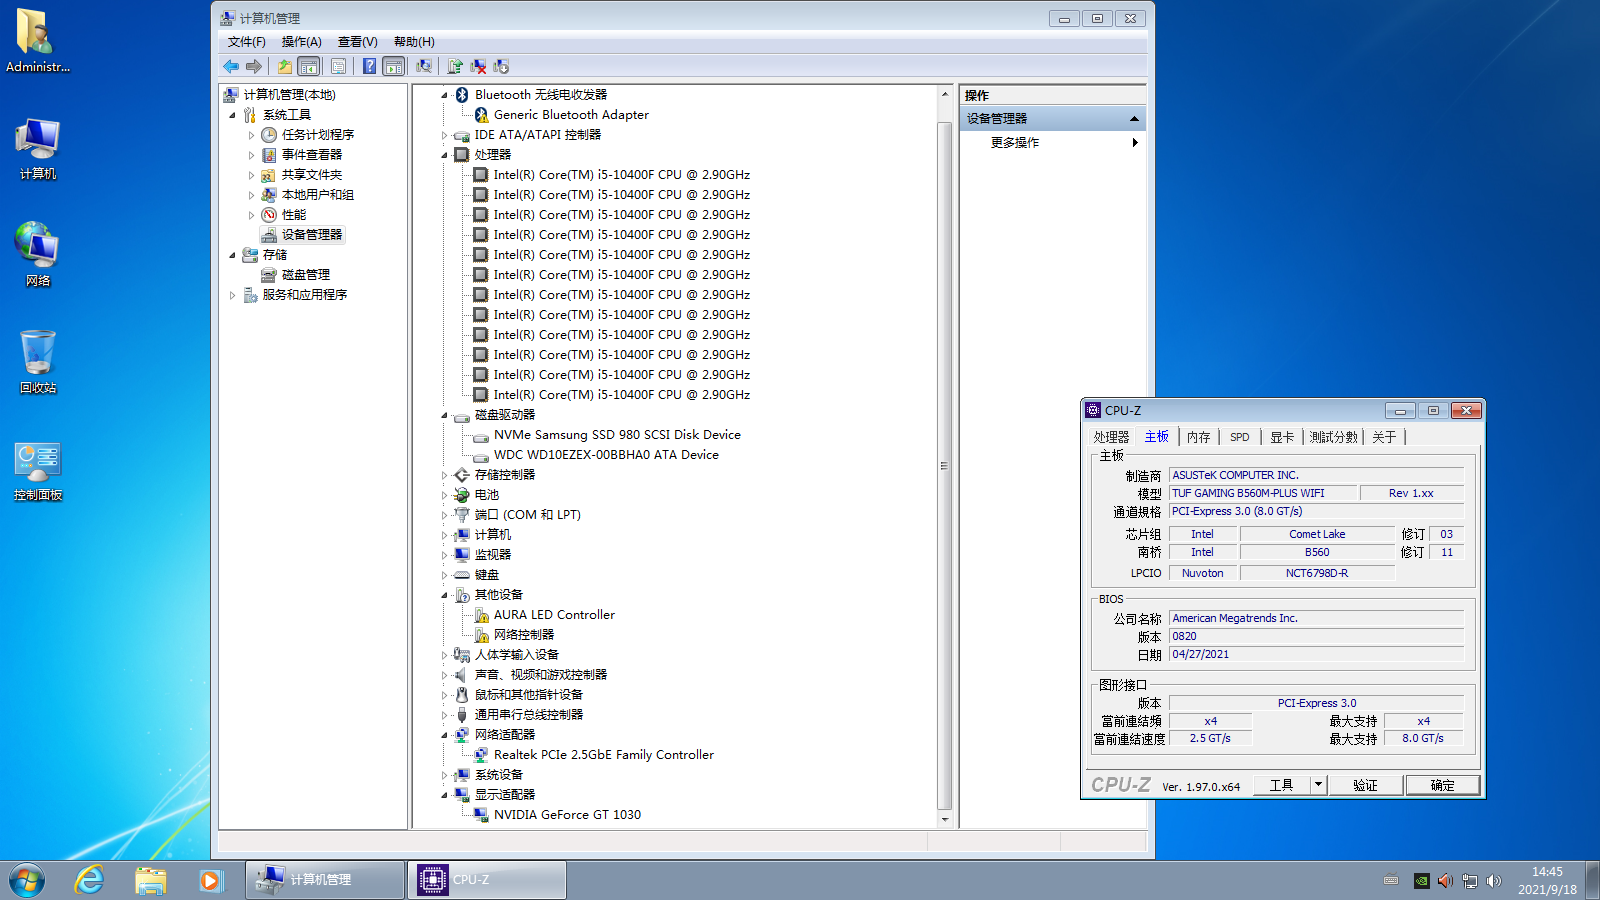Image resolution: width=1600 pixels, height=900 pixels.
Task: Collapse the 显示适配器 device category
Action: (445, 795)
